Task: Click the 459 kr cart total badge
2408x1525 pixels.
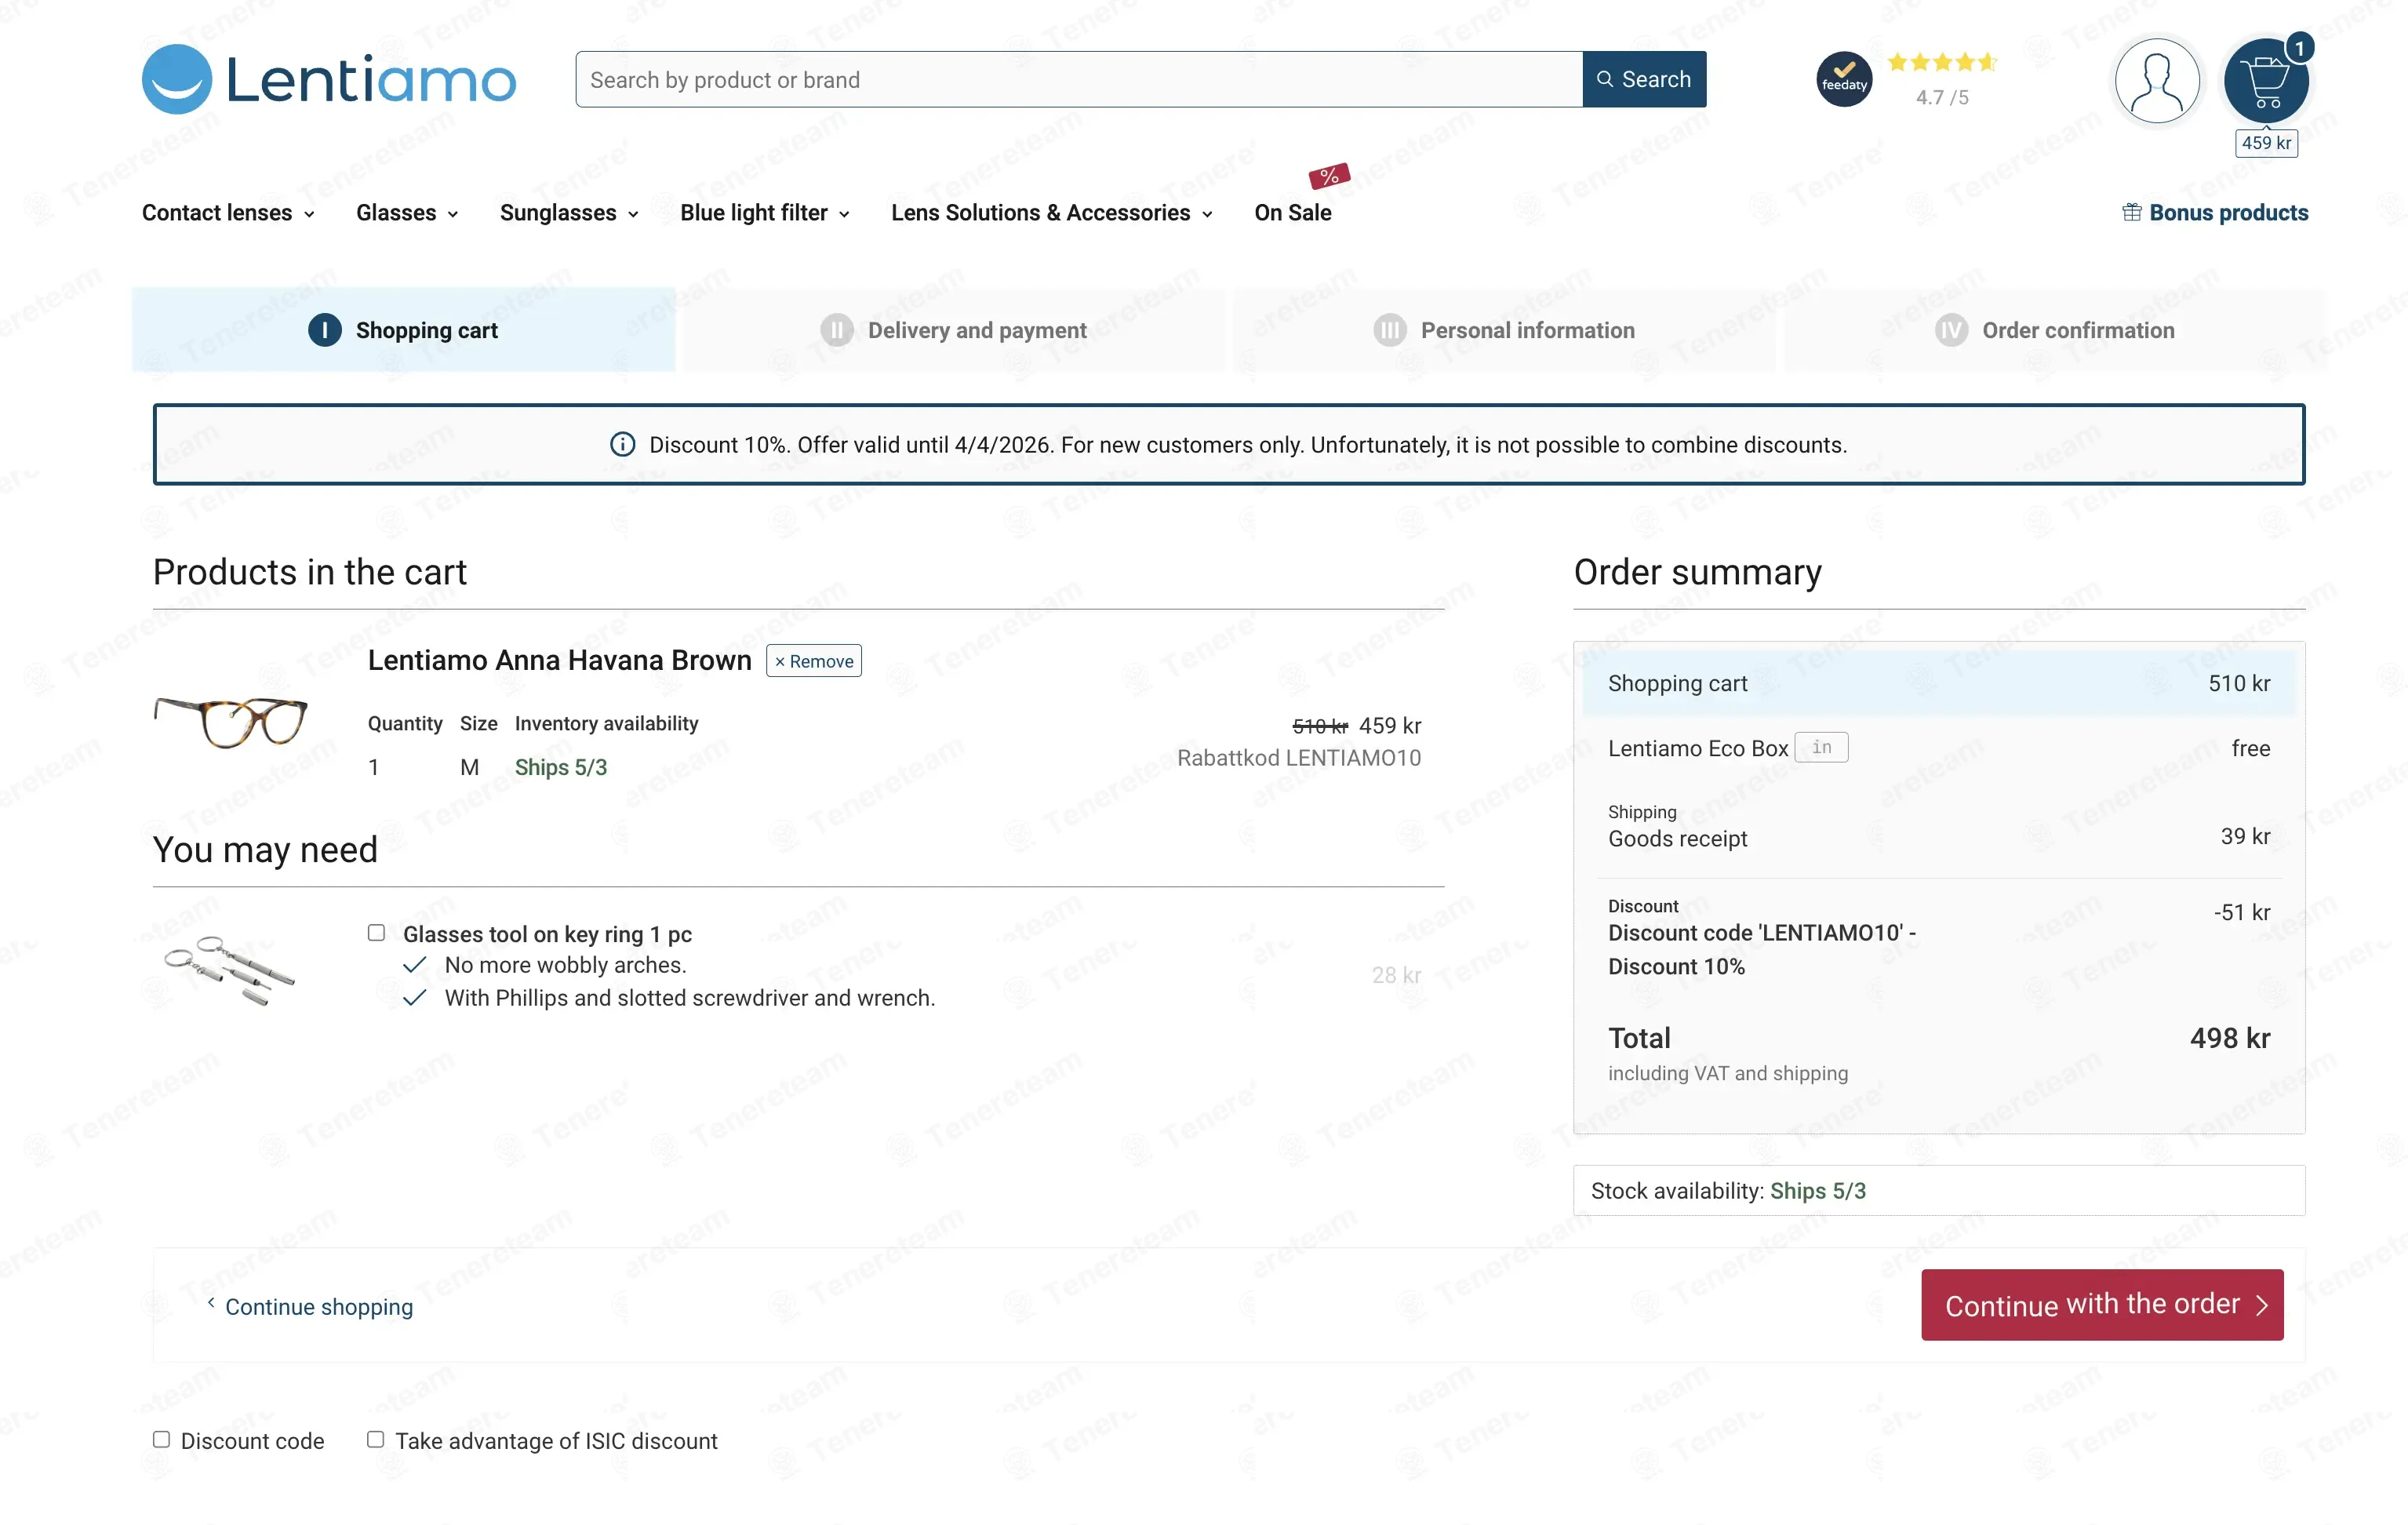Action: 2266,143
